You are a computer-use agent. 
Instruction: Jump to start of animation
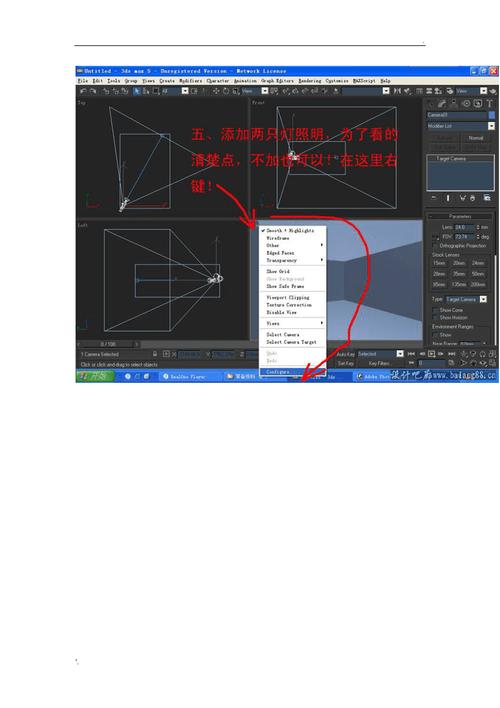click(x=411, y=354)
